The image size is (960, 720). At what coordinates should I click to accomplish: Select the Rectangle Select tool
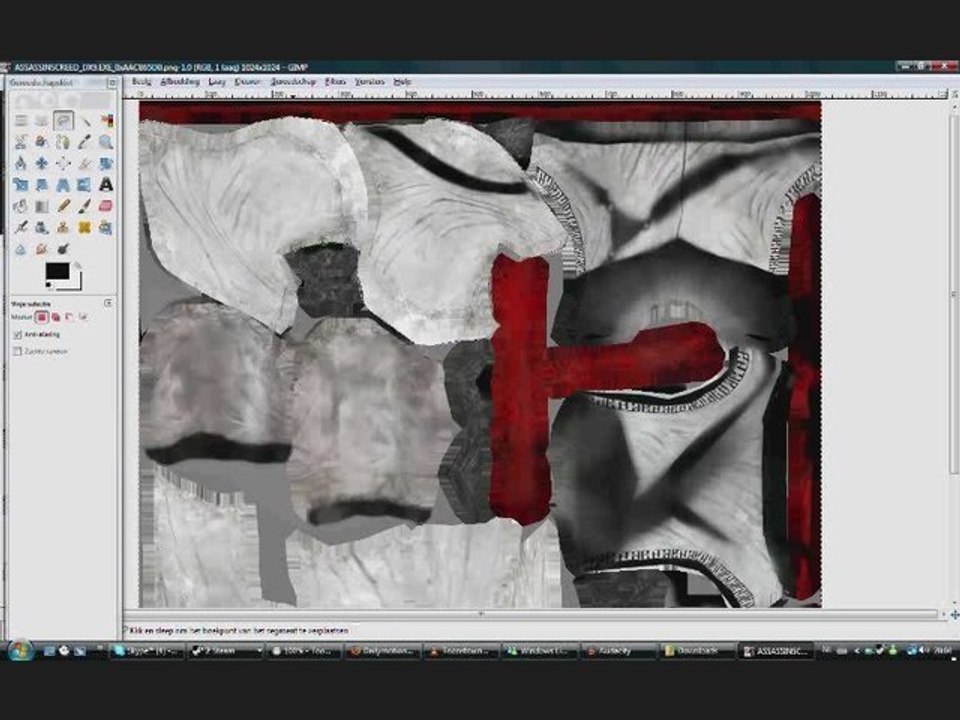[21, 121]
